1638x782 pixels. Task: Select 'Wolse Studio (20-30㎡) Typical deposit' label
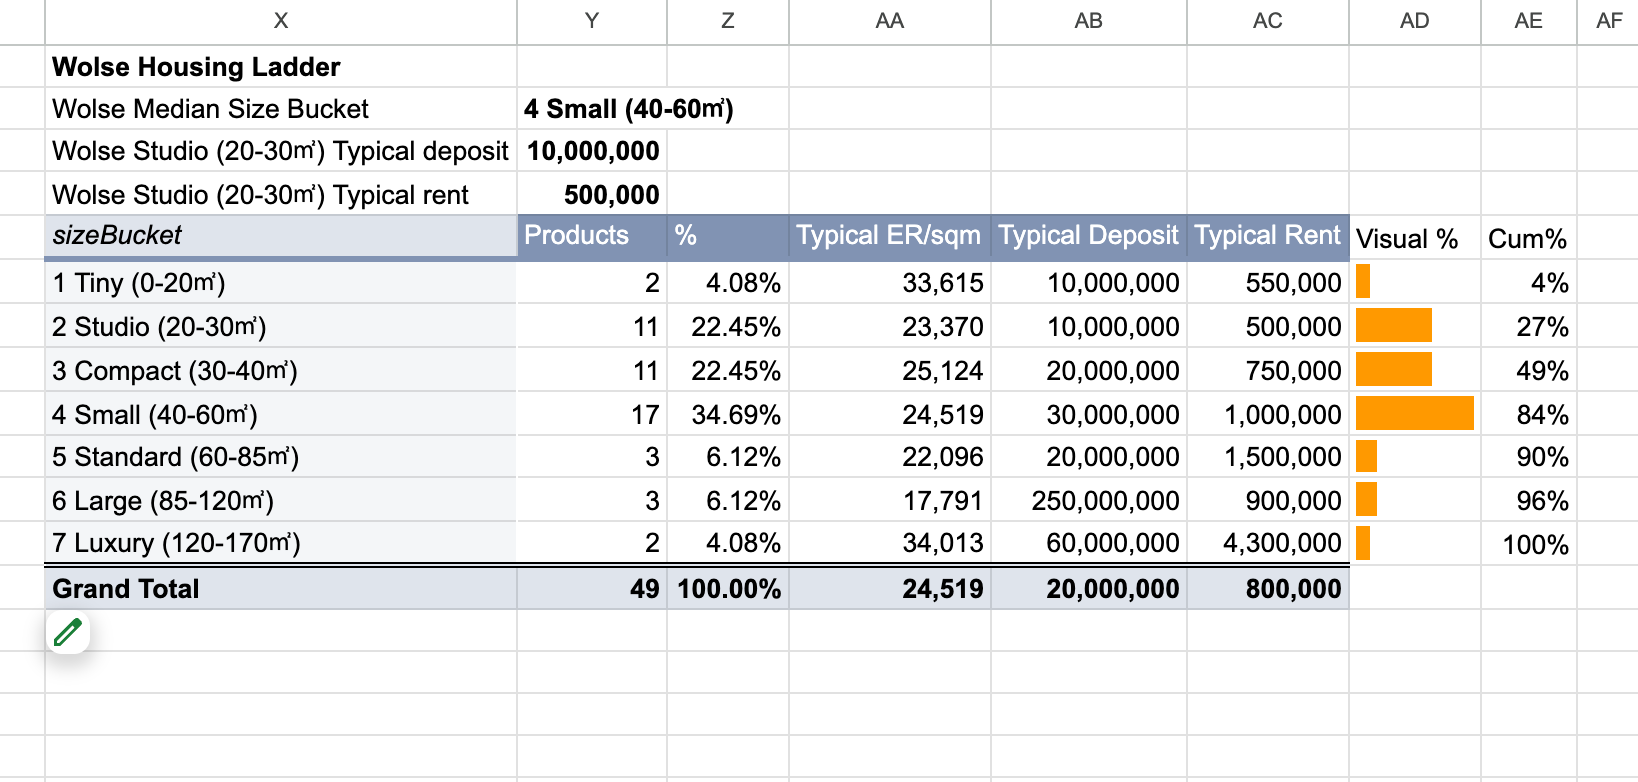click(x=281, y=151)
